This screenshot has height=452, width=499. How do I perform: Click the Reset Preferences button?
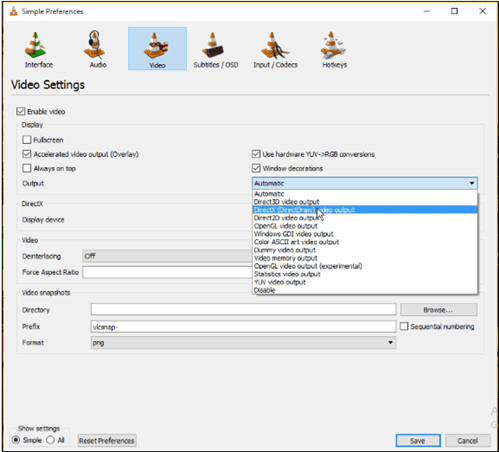pyautogui.click(x=107, y=441)
